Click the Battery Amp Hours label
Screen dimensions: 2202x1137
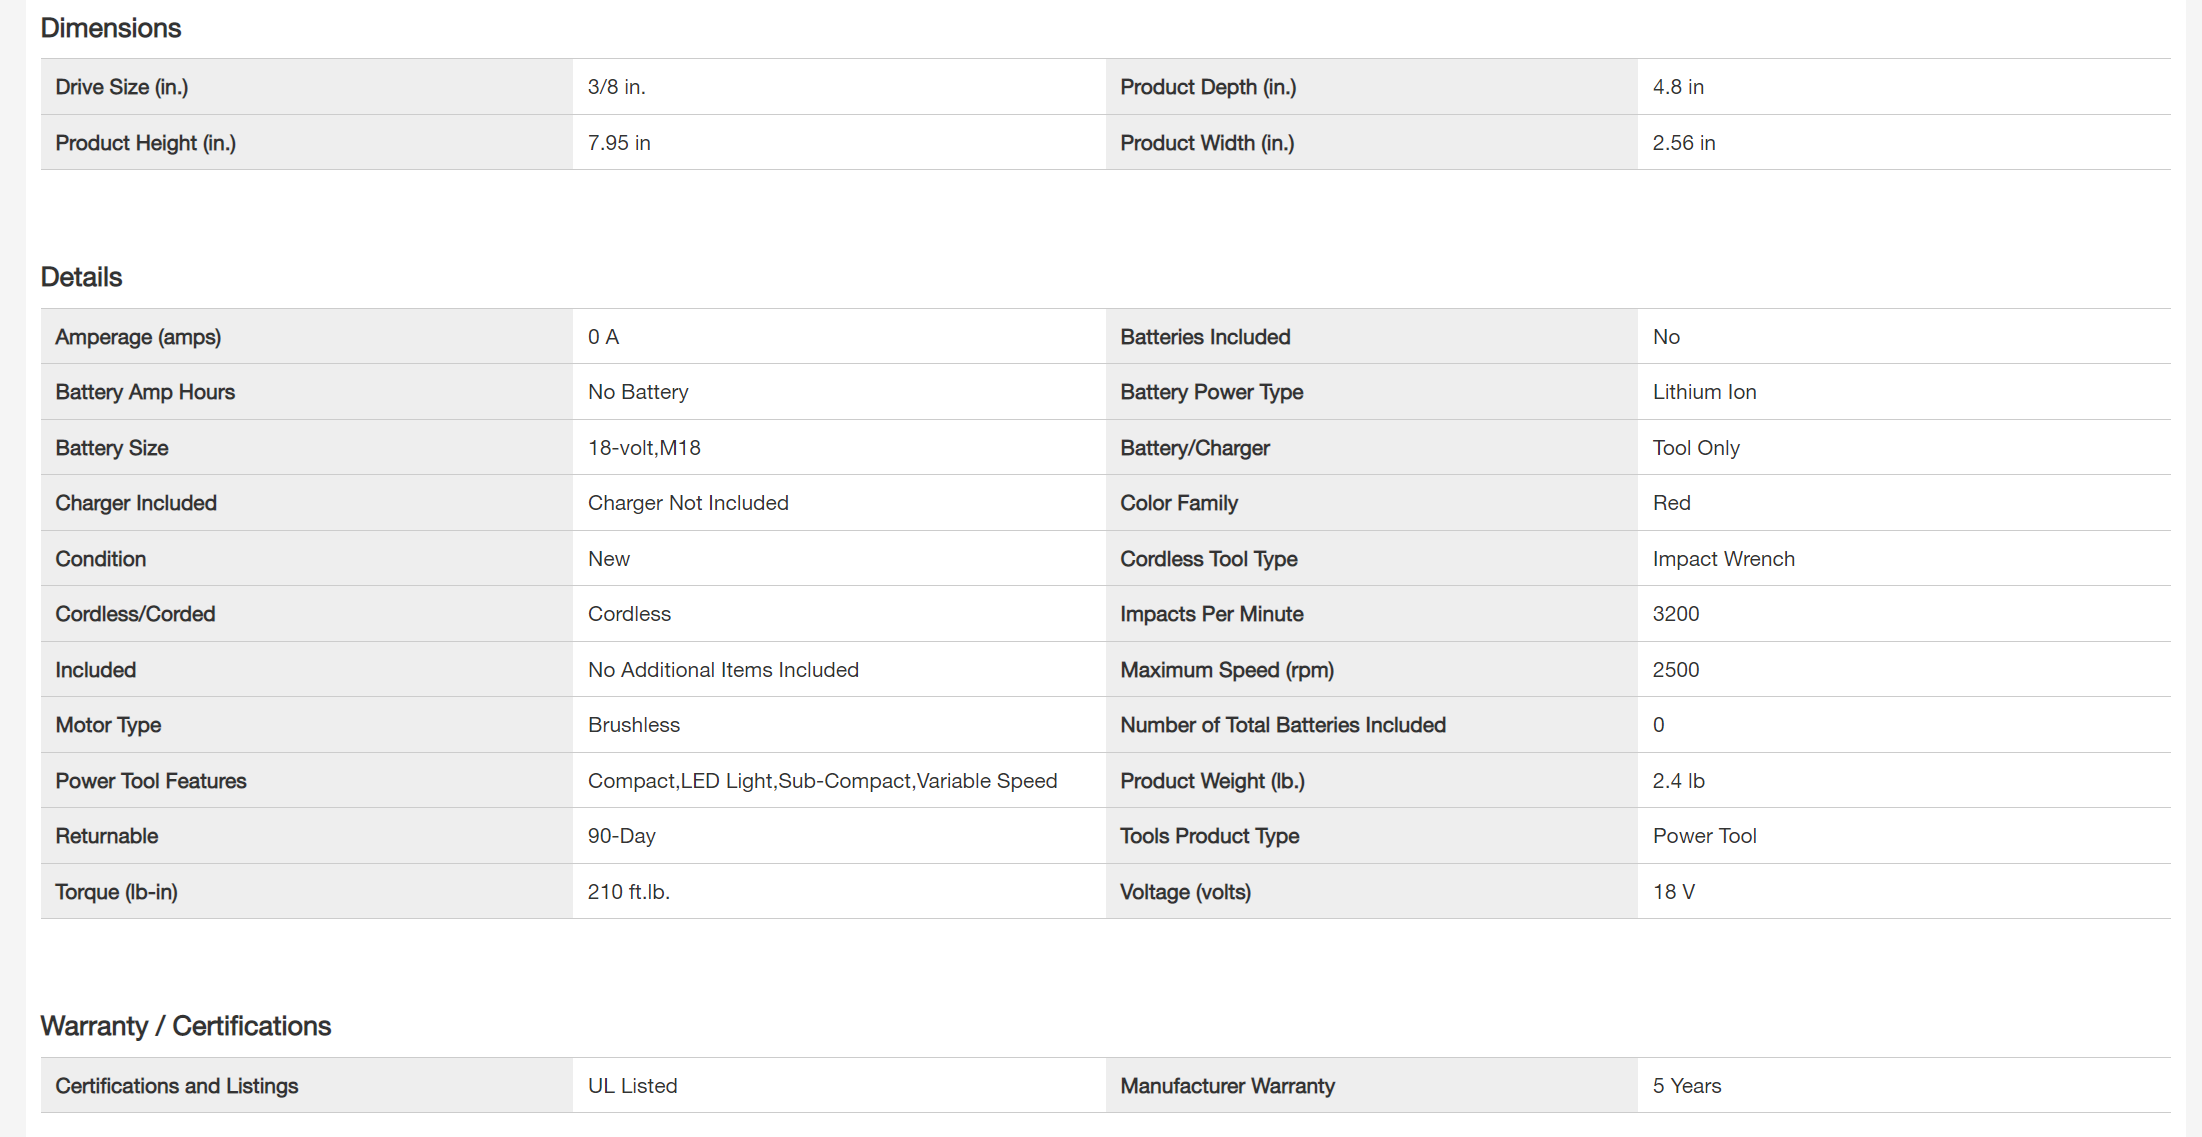coord(145,392)
